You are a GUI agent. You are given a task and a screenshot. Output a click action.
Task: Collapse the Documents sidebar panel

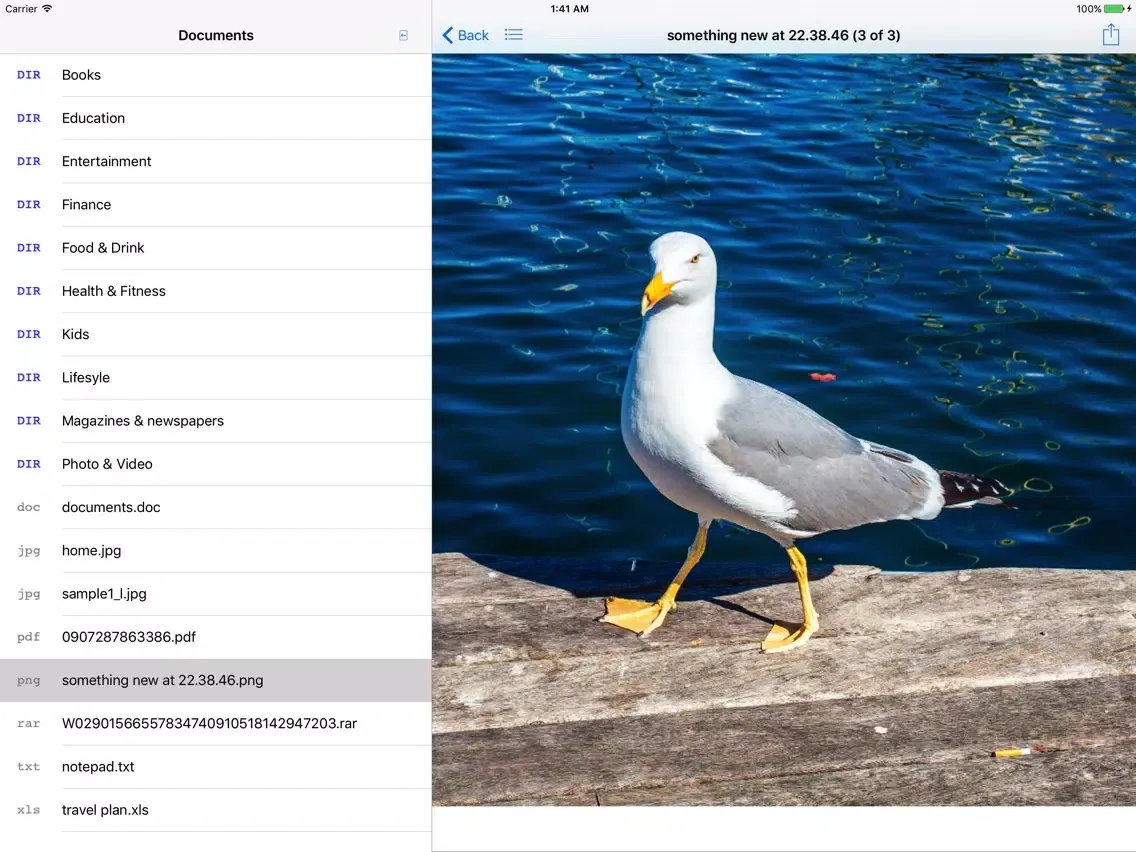(403, 34)
